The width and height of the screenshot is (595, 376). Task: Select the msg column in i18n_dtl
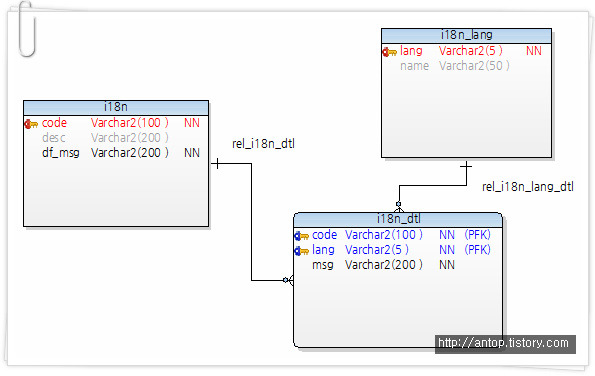pyautogui.click(x=323, y=265)
